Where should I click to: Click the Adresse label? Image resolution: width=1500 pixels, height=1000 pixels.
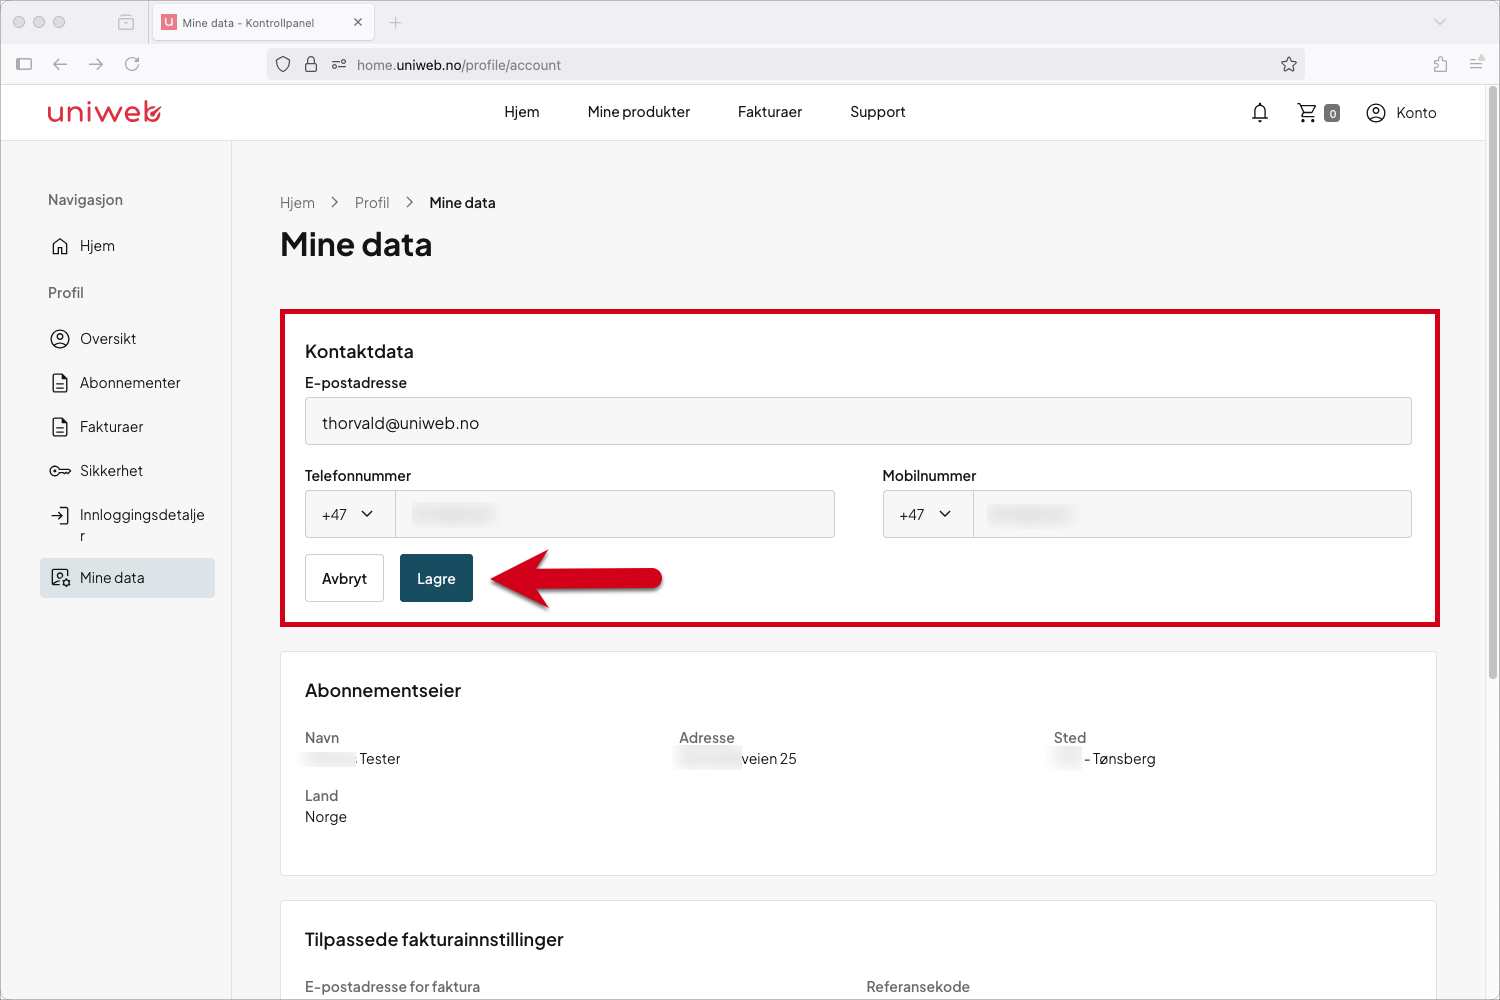[707, 738]
